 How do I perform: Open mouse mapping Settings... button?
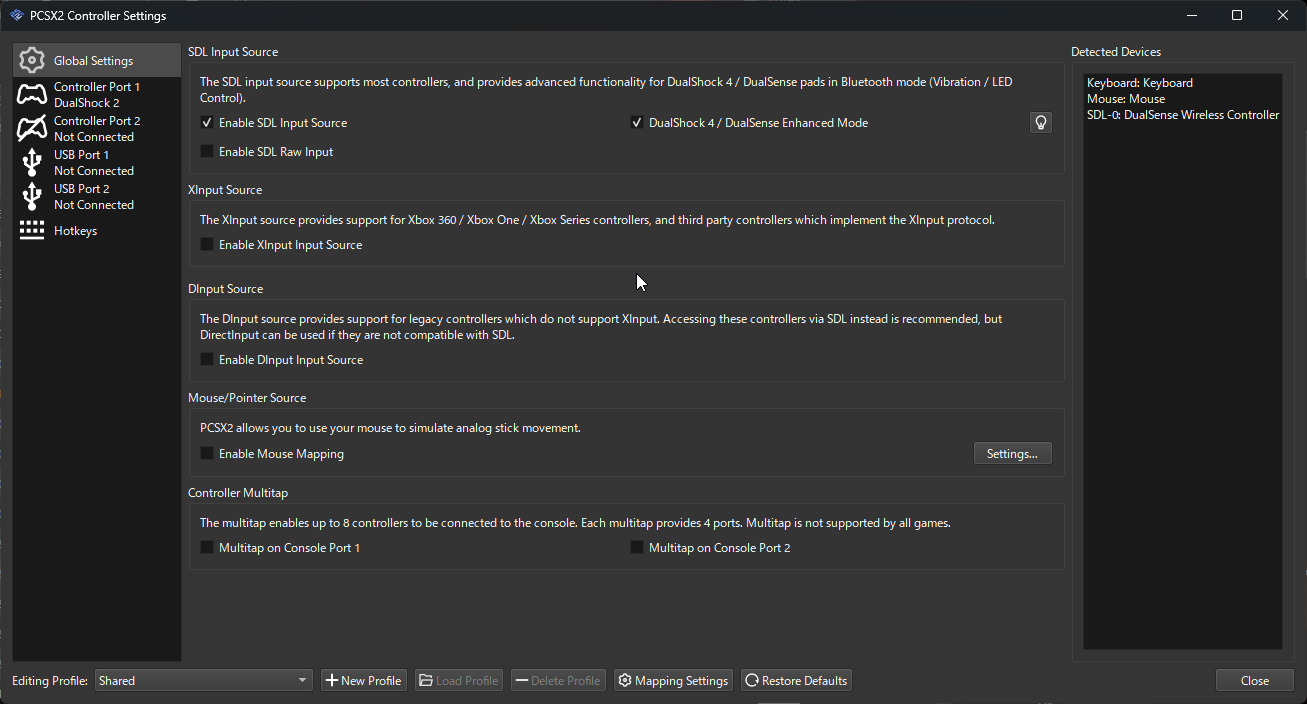(x=1012, y=454)
